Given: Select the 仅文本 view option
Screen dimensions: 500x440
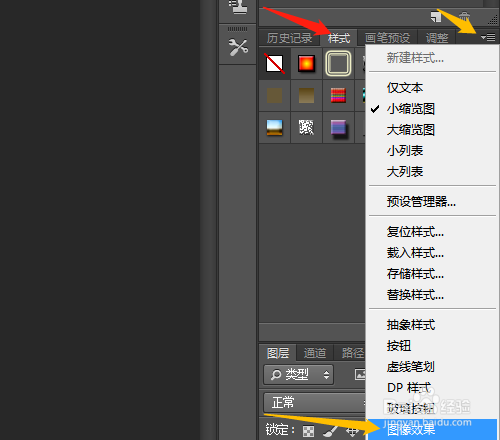Looking at the screenshot, I should coord(405,88).
